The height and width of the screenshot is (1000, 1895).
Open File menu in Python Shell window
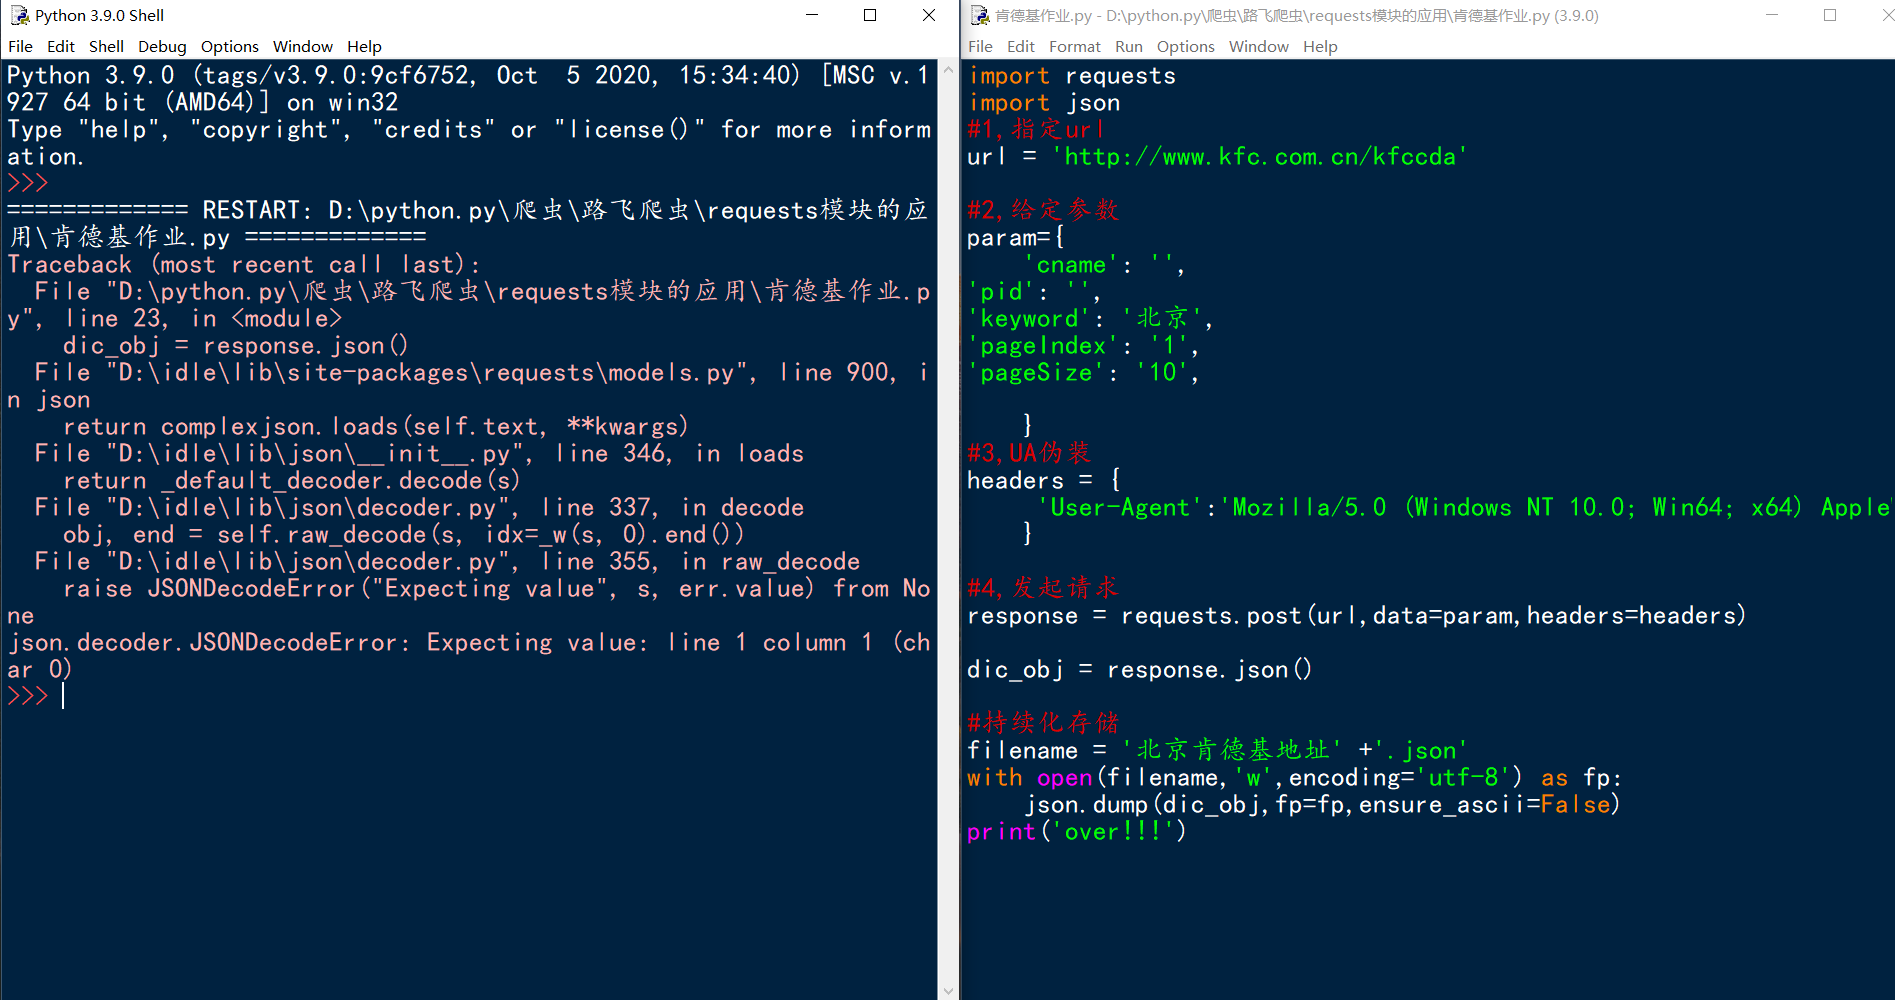click(20, 46)
